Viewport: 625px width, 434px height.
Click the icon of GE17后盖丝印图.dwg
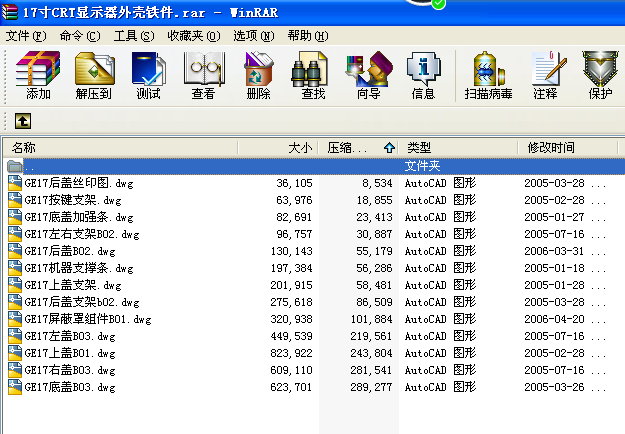point(15,183)
